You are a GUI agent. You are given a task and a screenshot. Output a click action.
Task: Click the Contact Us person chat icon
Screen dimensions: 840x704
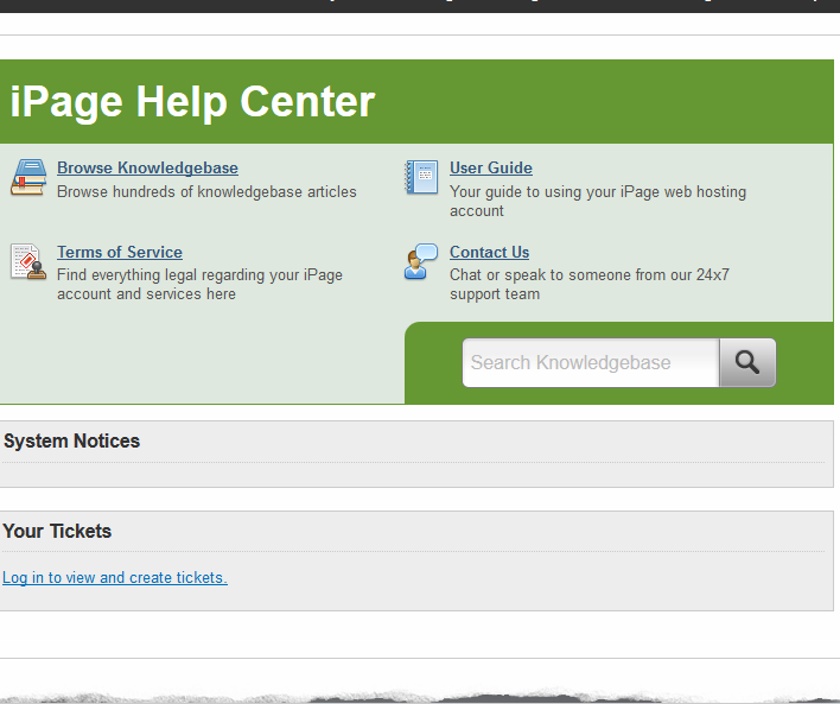[x=421, y=261]
